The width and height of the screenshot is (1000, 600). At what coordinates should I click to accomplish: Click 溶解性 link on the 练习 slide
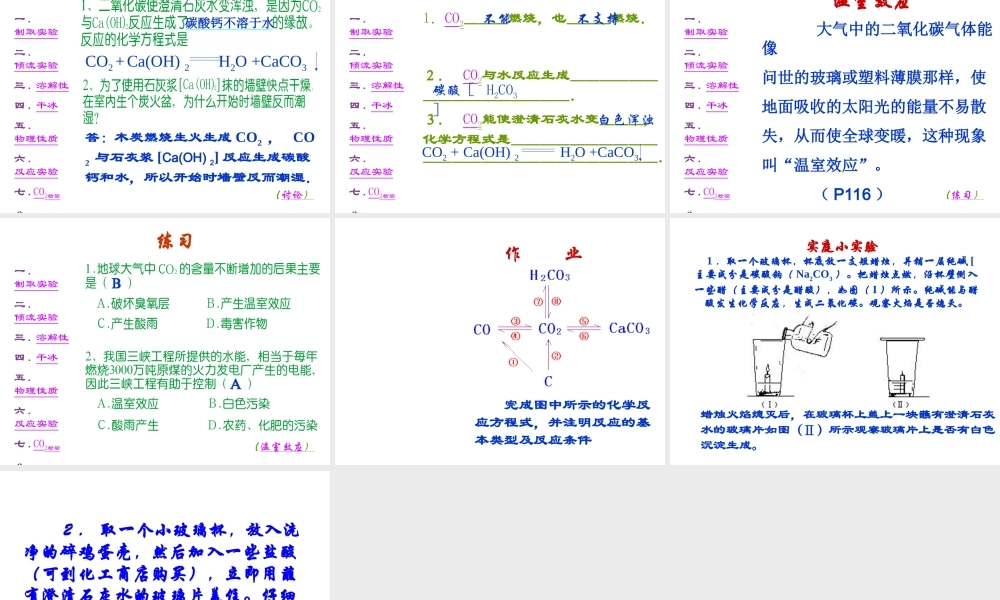click(52, 337)
